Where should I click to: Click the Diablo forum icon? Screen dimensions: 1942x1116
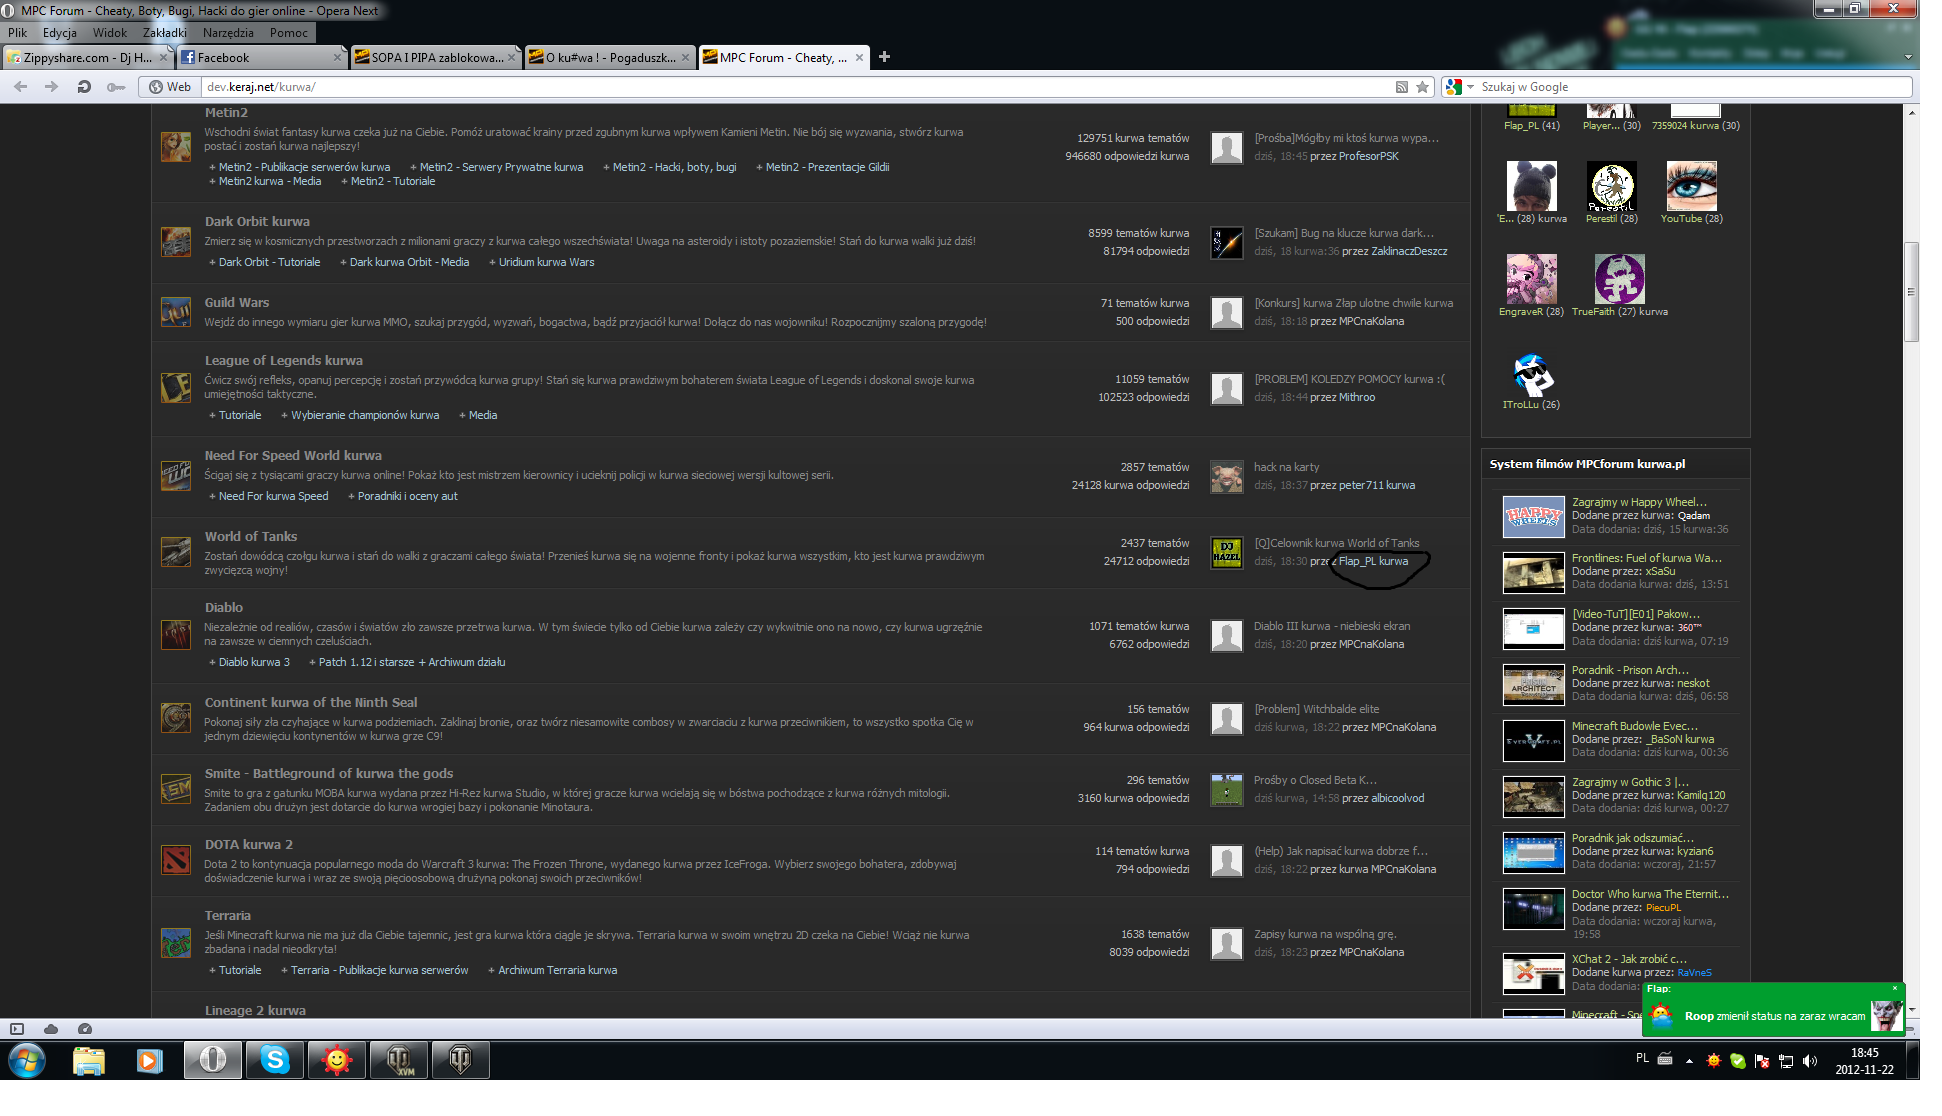click(x=176, y=634)
